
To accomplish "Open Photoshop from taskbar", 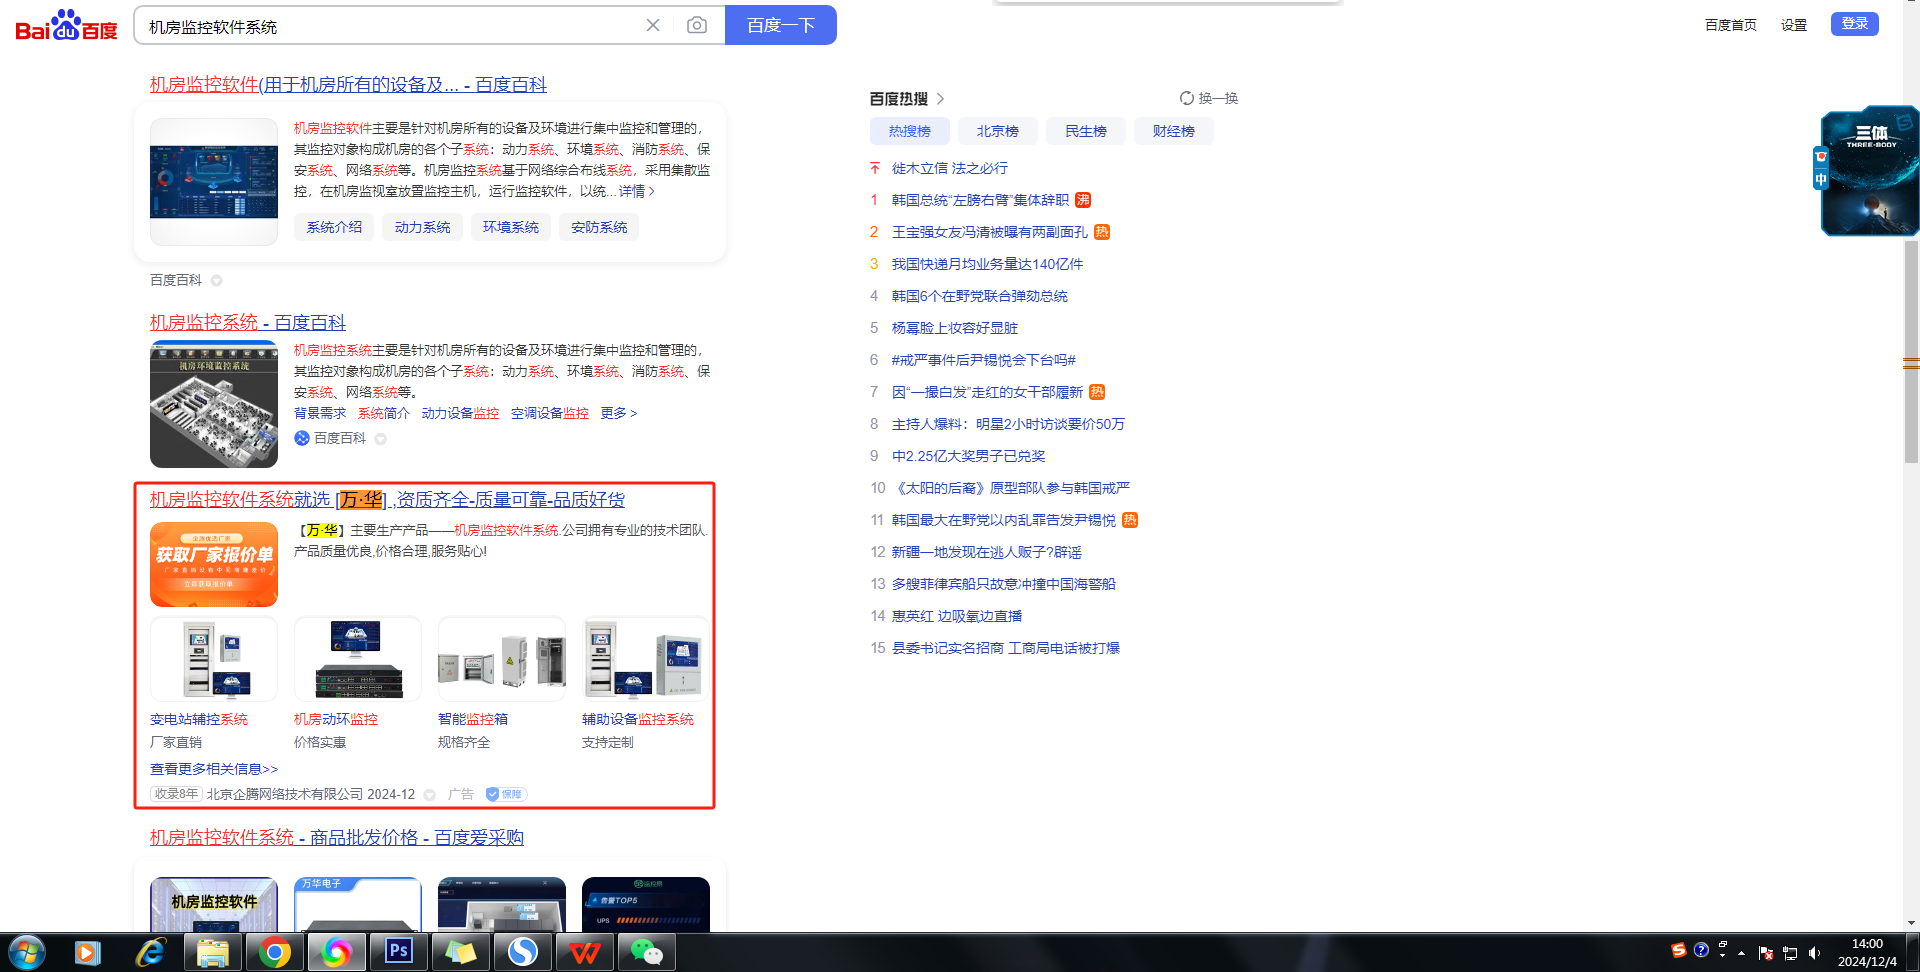I will 398,952.
